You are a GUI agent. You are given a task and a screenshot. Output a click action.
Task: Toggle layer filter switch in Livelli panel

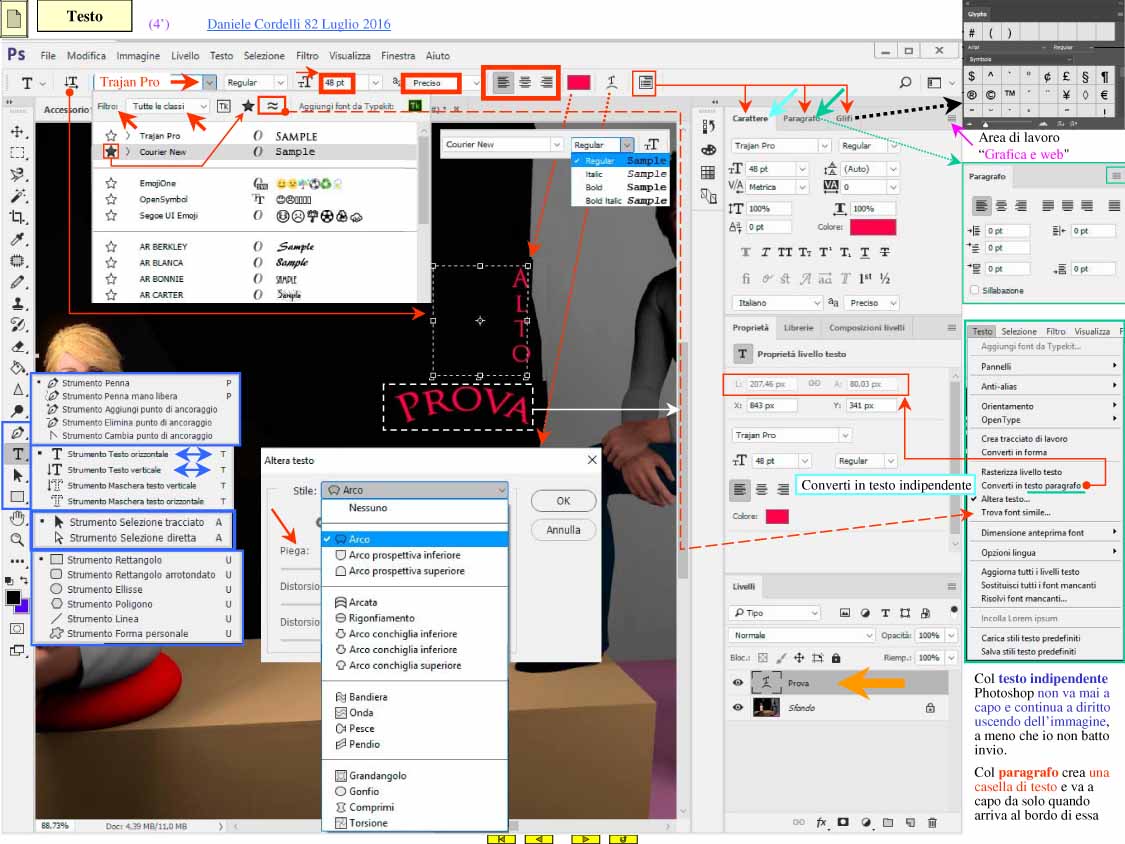(954, 610)
